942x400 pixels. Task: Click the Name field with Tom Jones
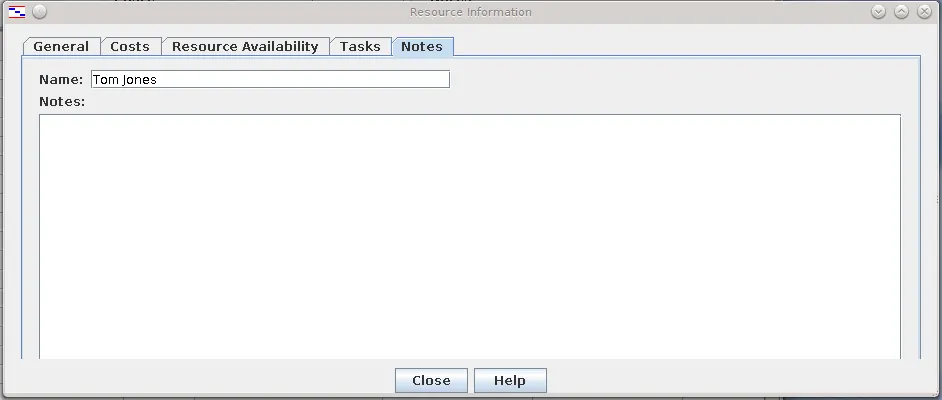[270, 79]
